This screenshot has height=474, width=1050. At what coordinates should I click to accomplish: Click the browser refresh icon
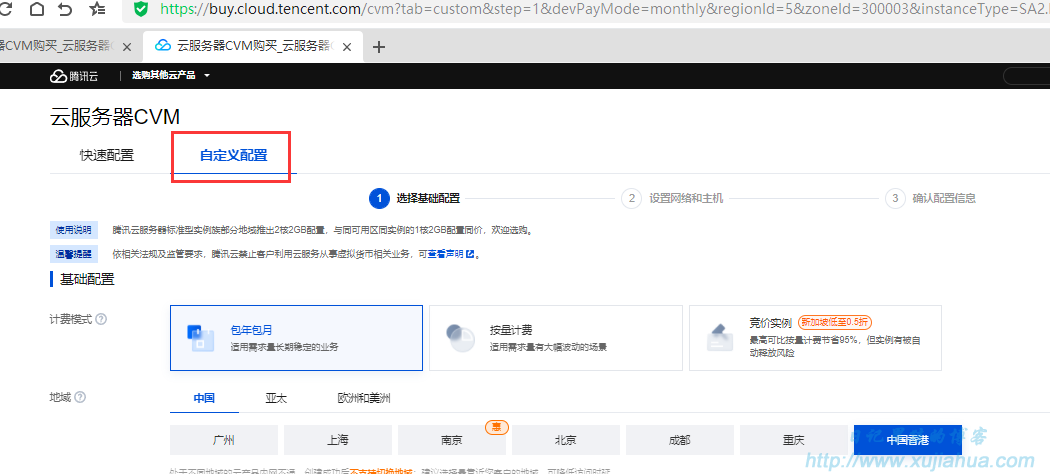tap(6, 9)
